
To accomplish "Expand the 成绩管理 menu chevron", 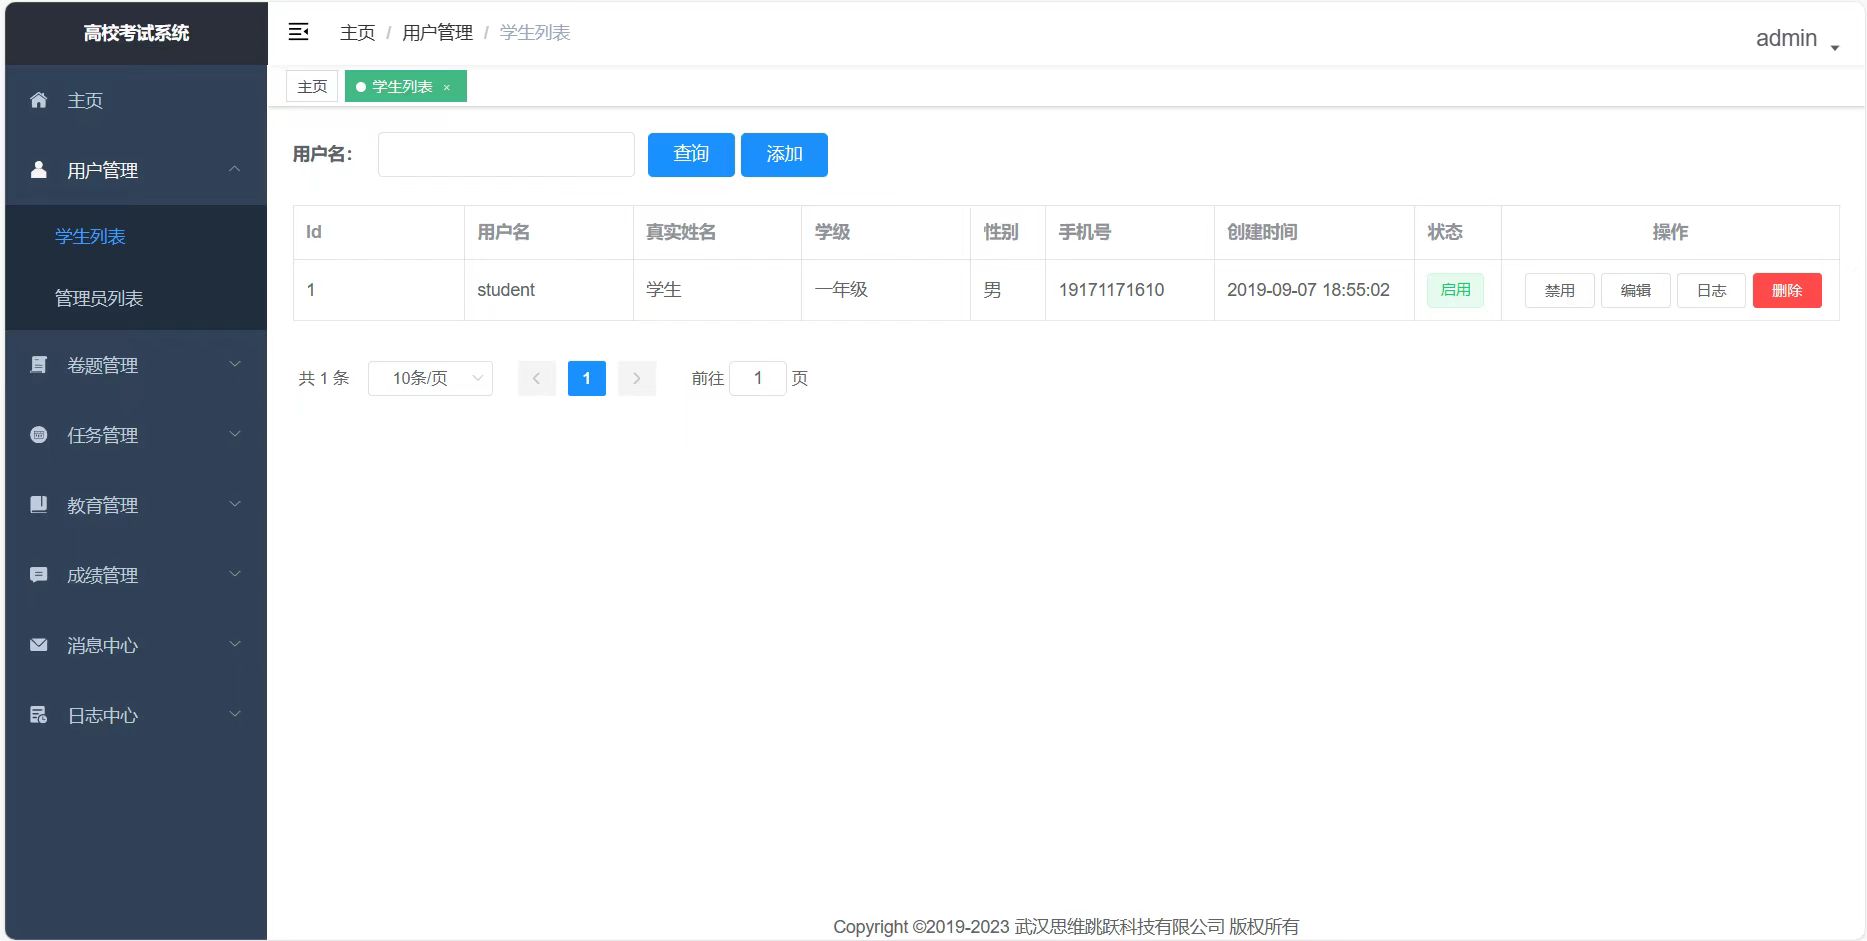I will pyautogui.click(x=235, y=574).
